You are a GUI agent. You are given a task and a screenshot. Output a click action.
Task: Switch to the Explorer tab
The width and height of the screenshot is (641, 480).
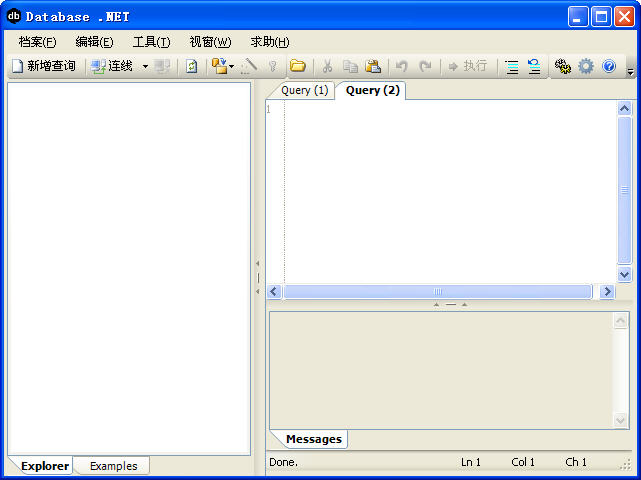pos(45,466)
